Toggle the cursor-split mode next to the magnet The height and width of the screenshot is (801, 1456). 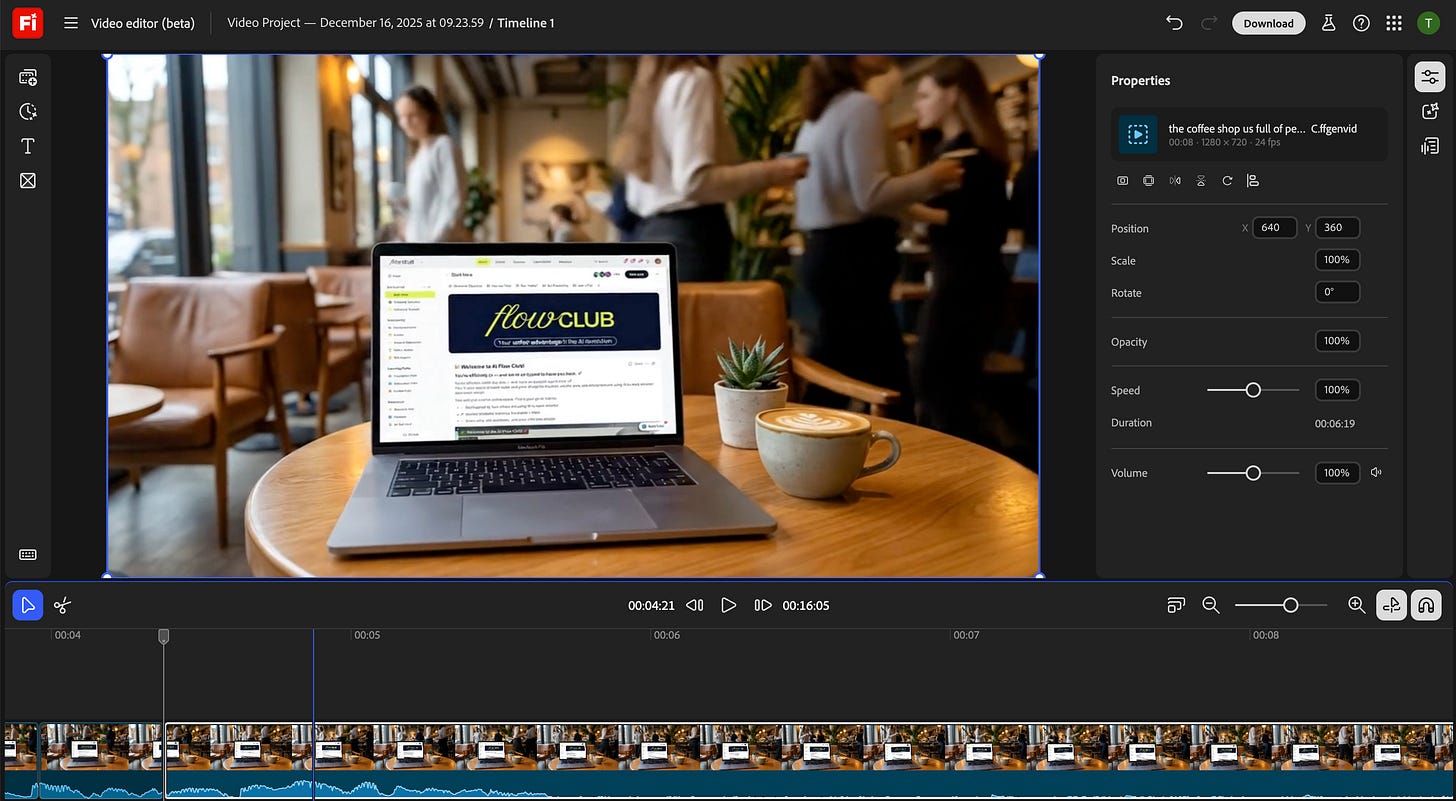(x=1391, y=605)
